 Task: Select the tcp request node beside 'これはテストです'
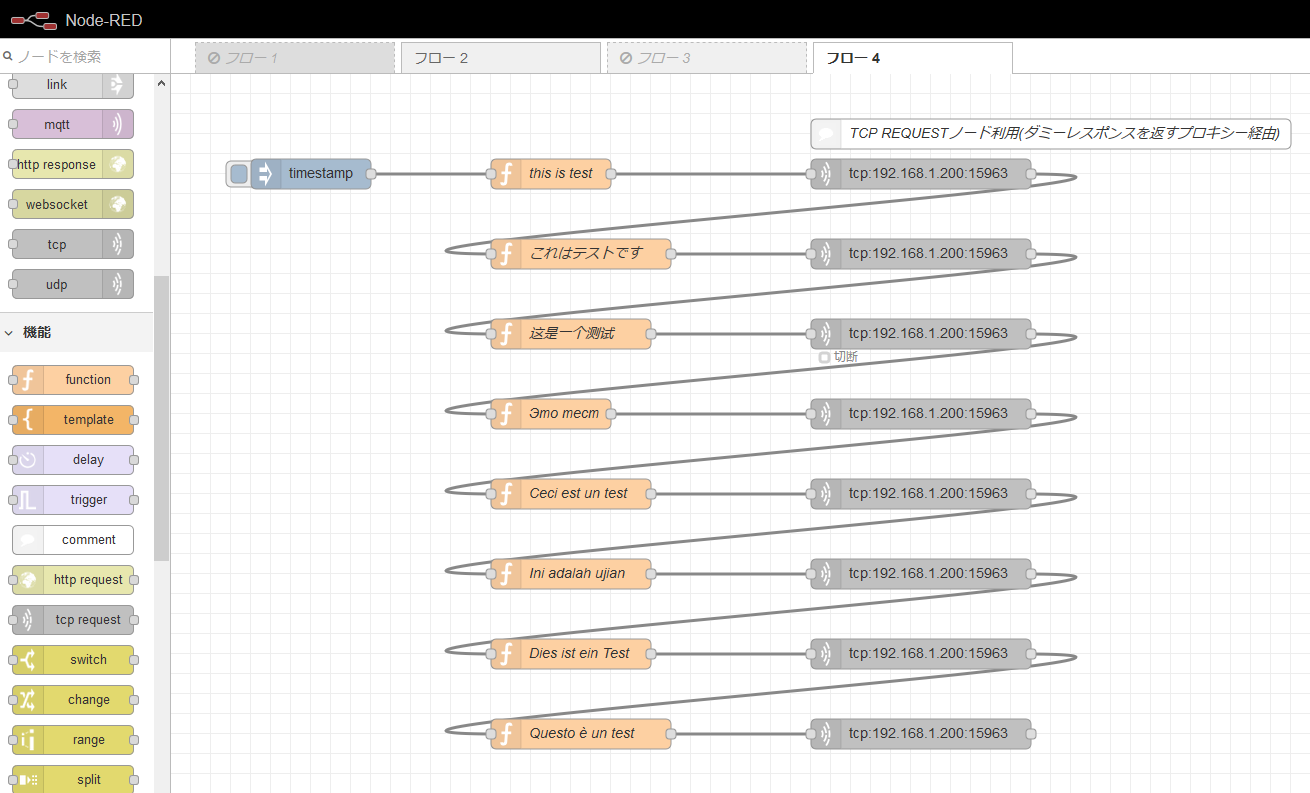pos(921,254)
